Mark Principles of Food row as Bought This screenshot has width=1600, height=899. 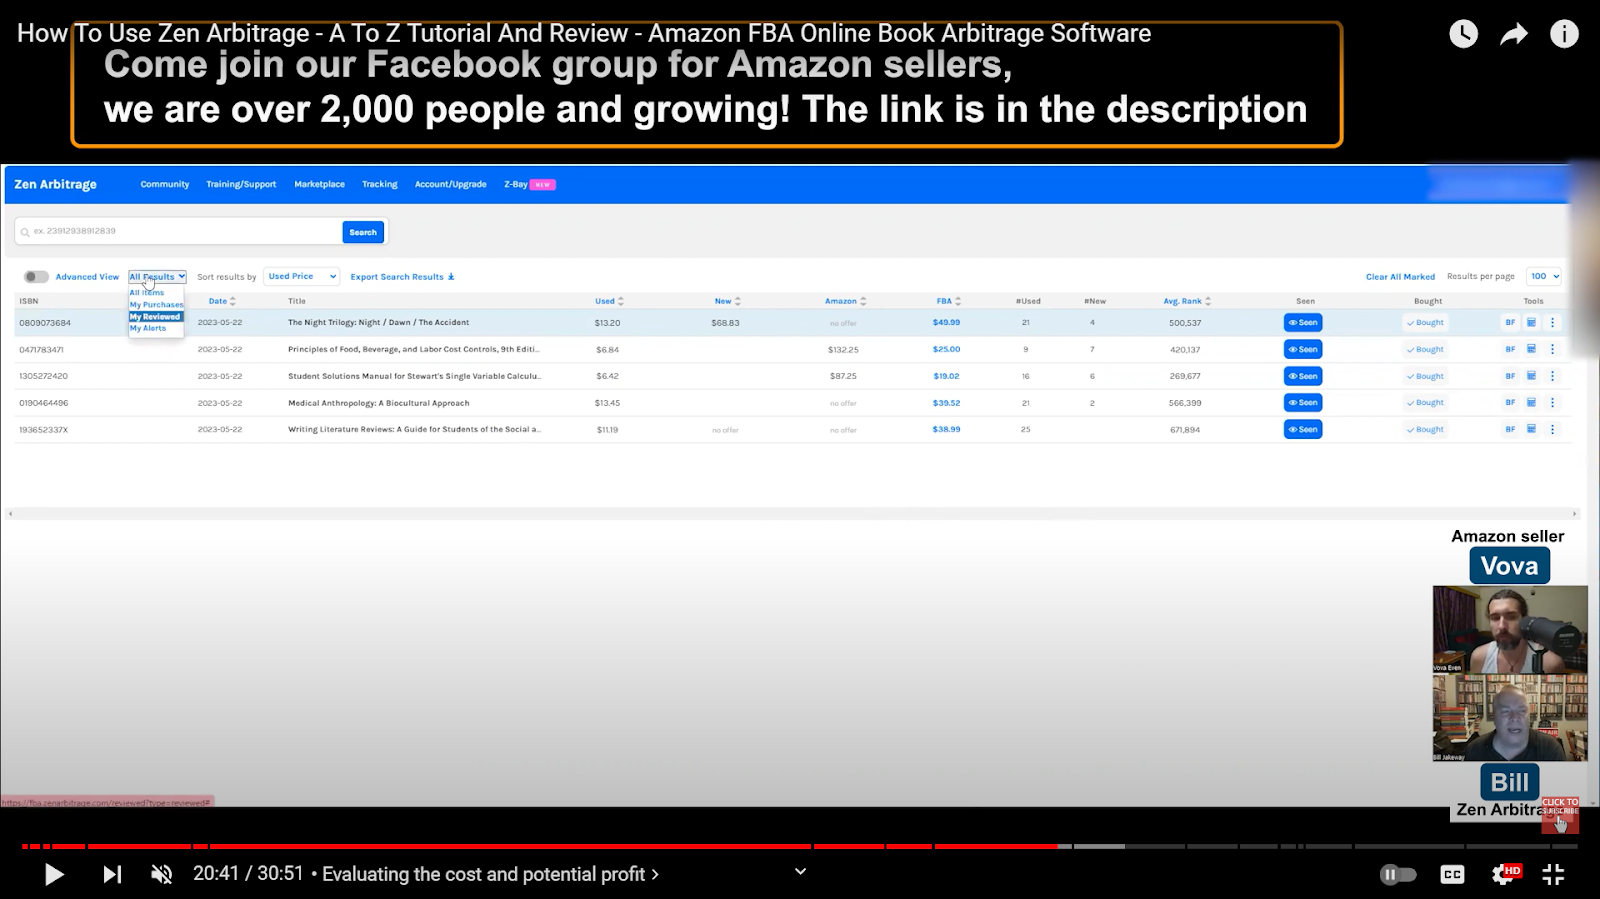pyautogui.click(x=1425, y=349)
